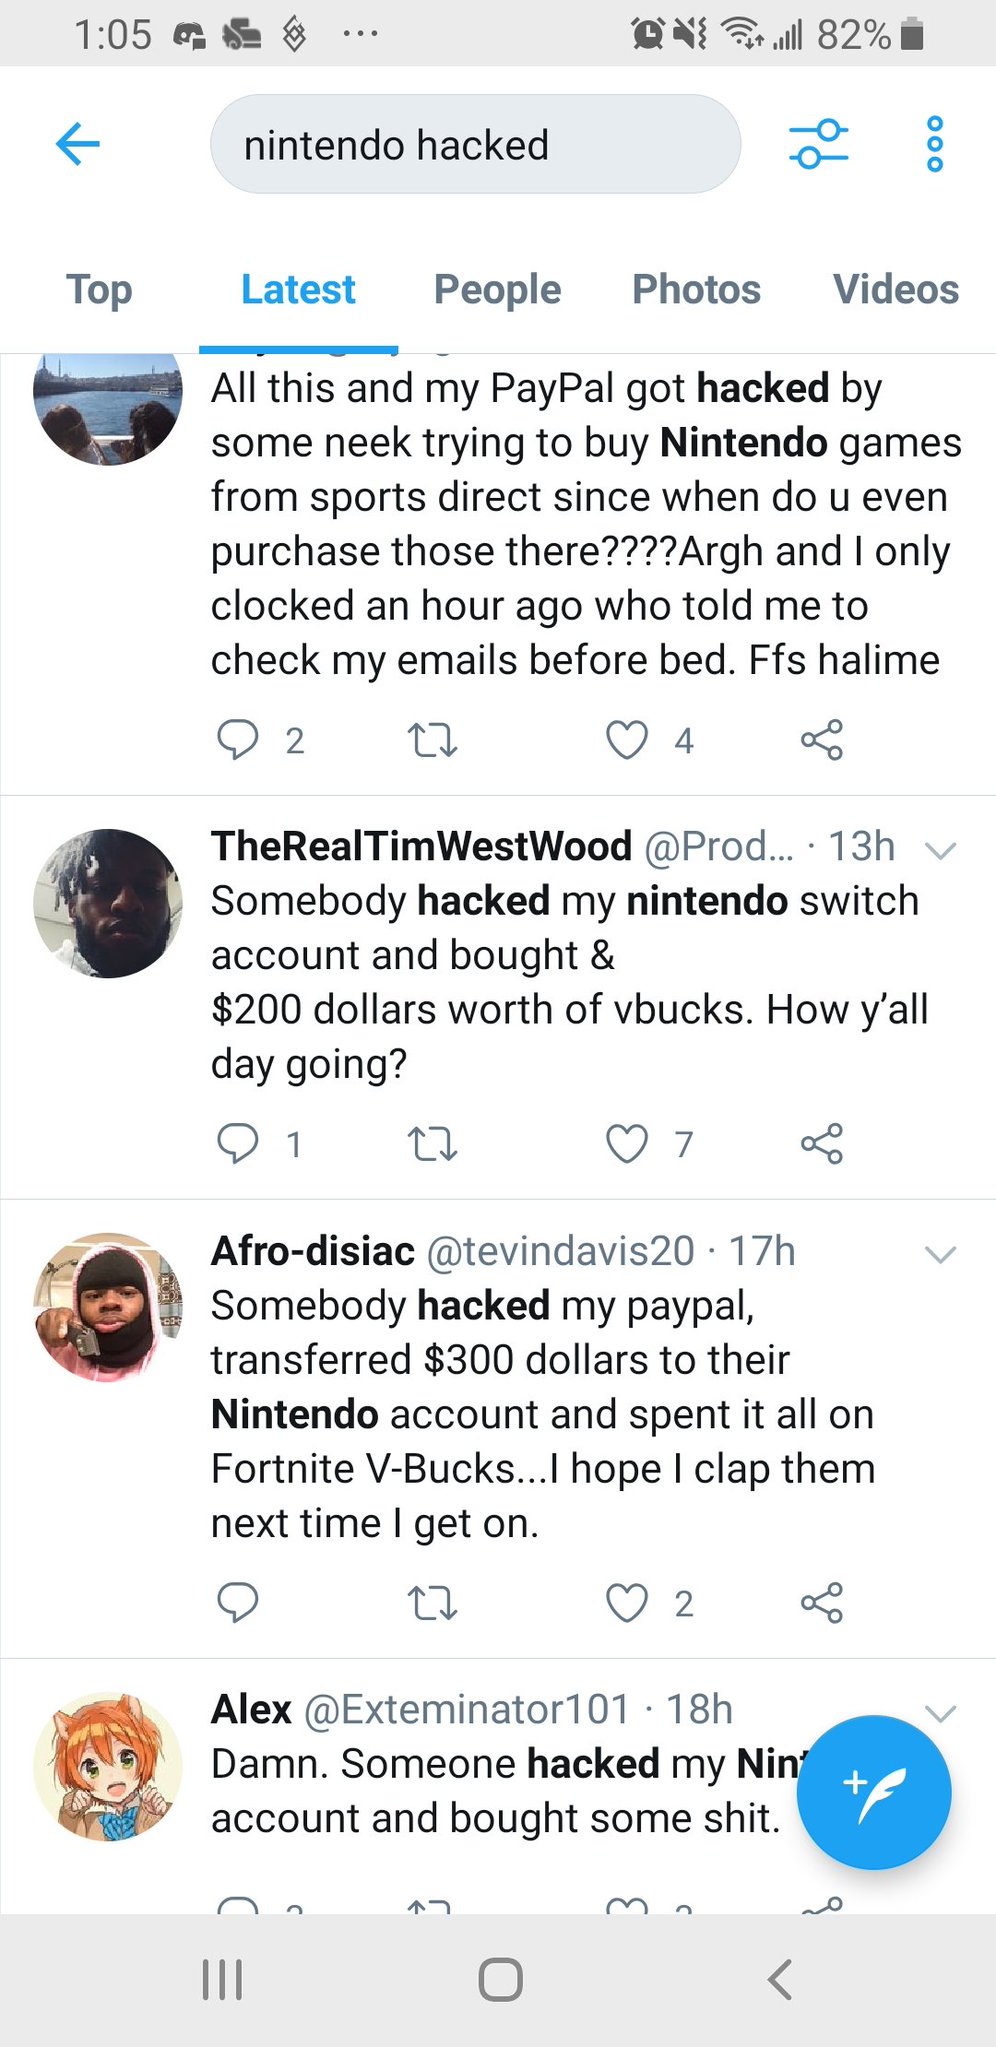Switch to the Top tab
996x2047 pixels.
coord(99,290)
